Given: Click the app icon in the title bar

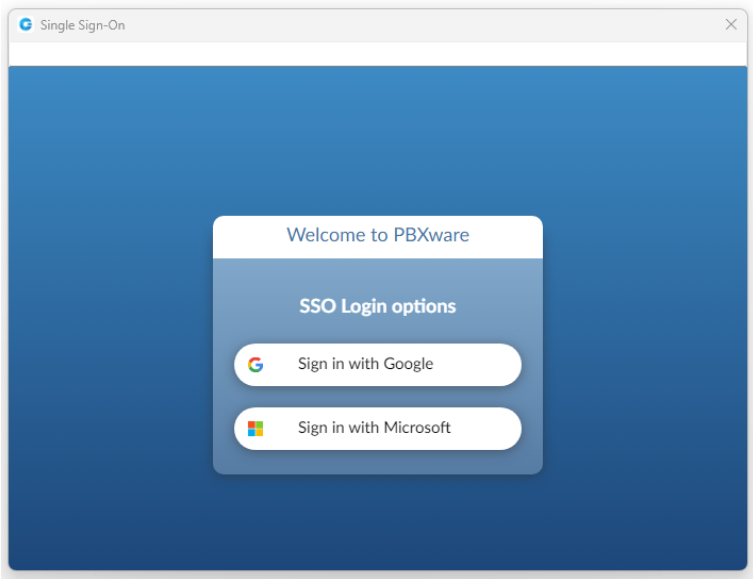Looking at the screenshot, I should [x=25, y=24].
